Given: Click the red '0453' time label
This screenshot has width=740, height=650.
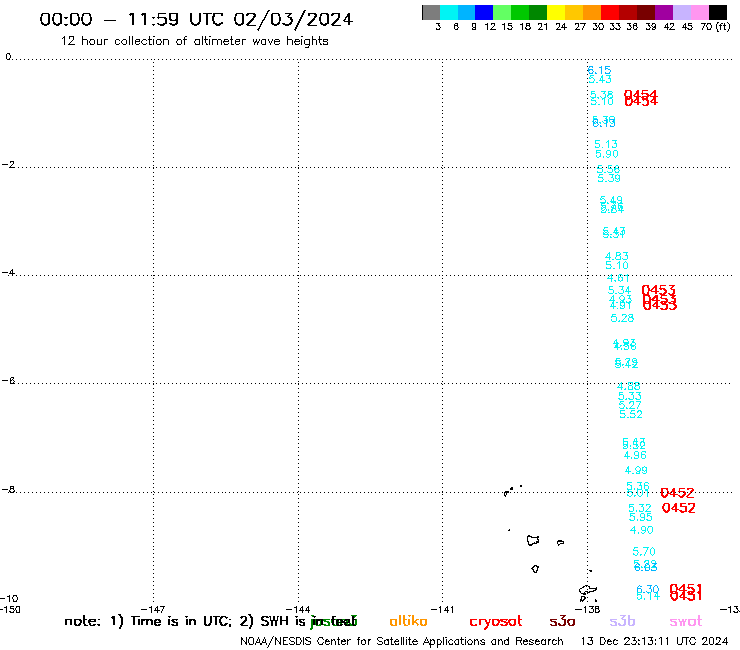Looking at the screenshot, I should pos(659,297).
